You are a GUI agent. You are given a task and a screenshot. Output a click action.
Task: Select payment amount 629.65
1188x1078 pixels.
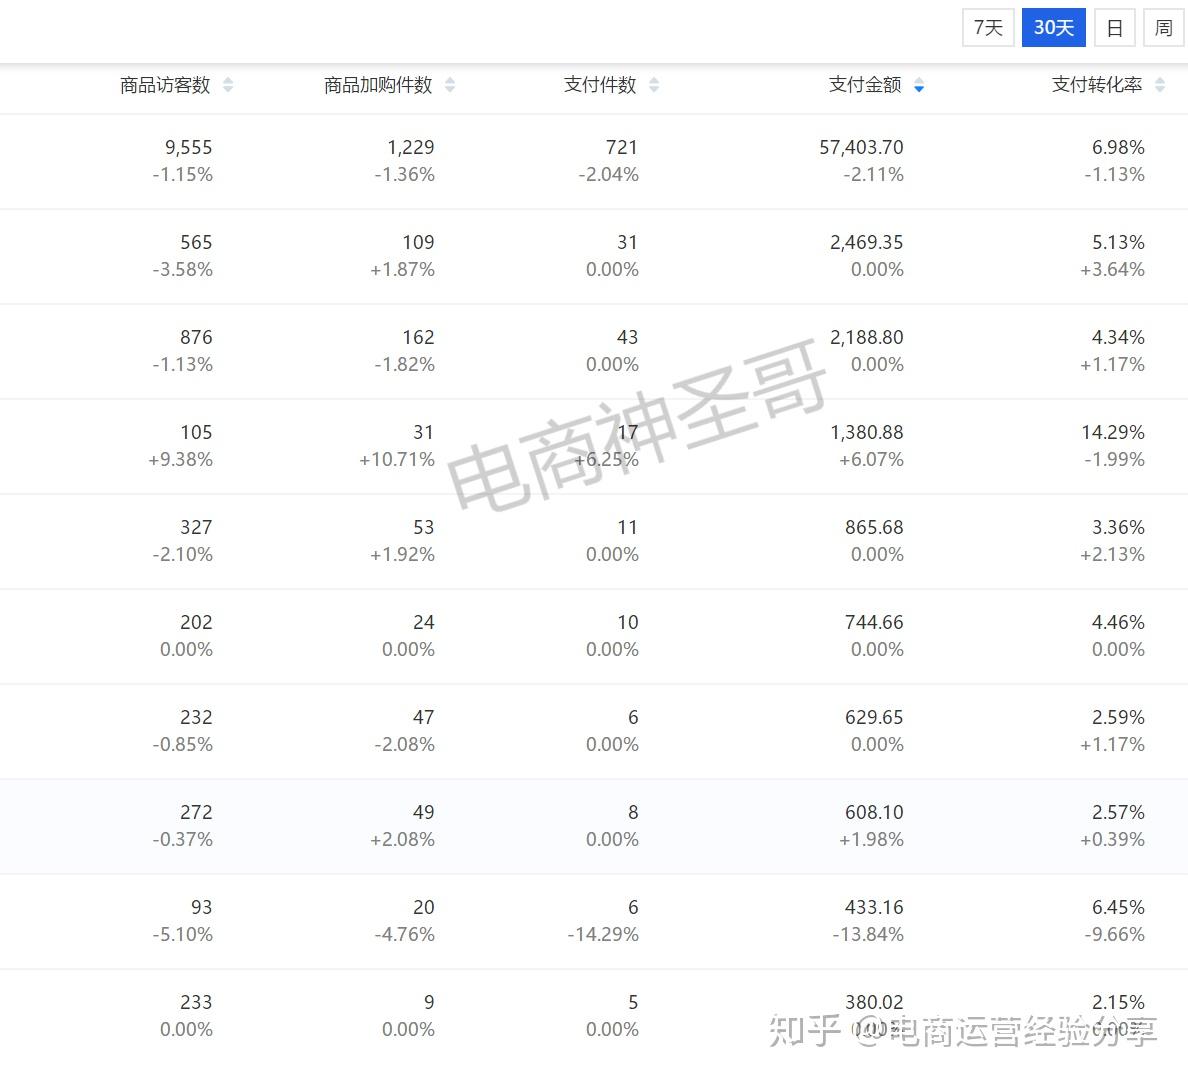(874, 717)
